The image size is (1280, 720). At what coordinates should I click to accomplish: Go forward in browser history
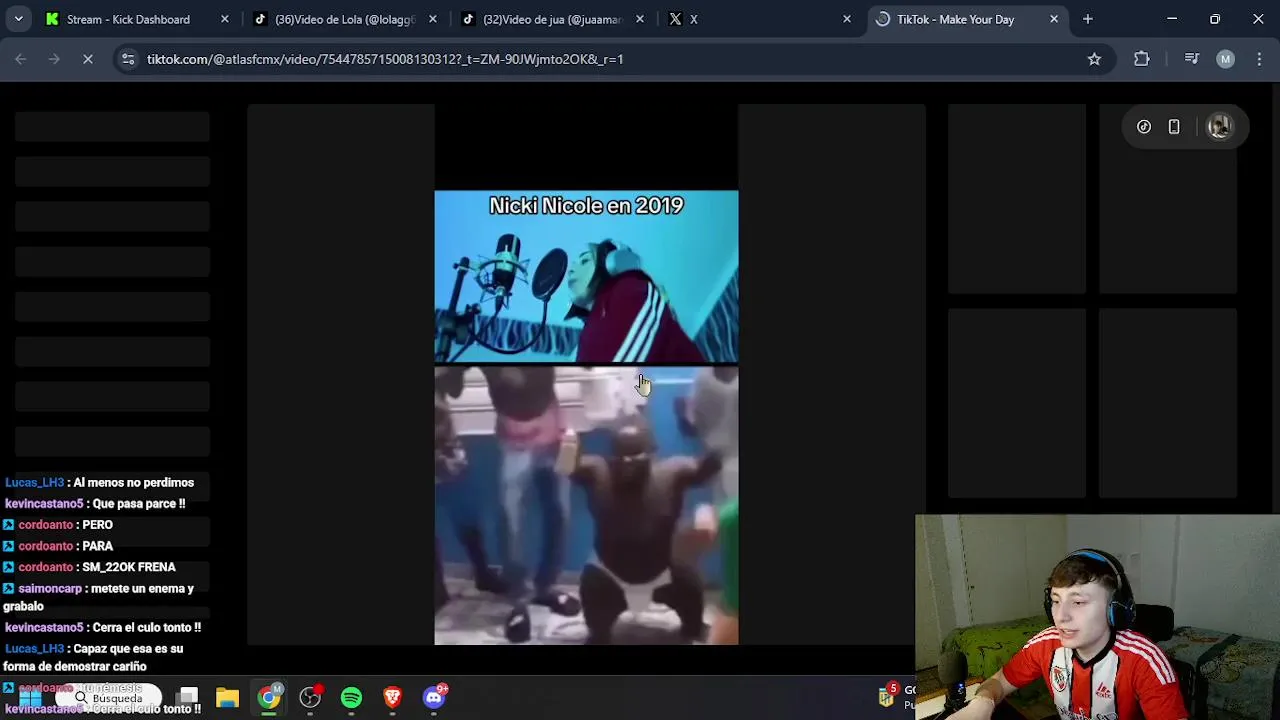[x=54, y=59]
